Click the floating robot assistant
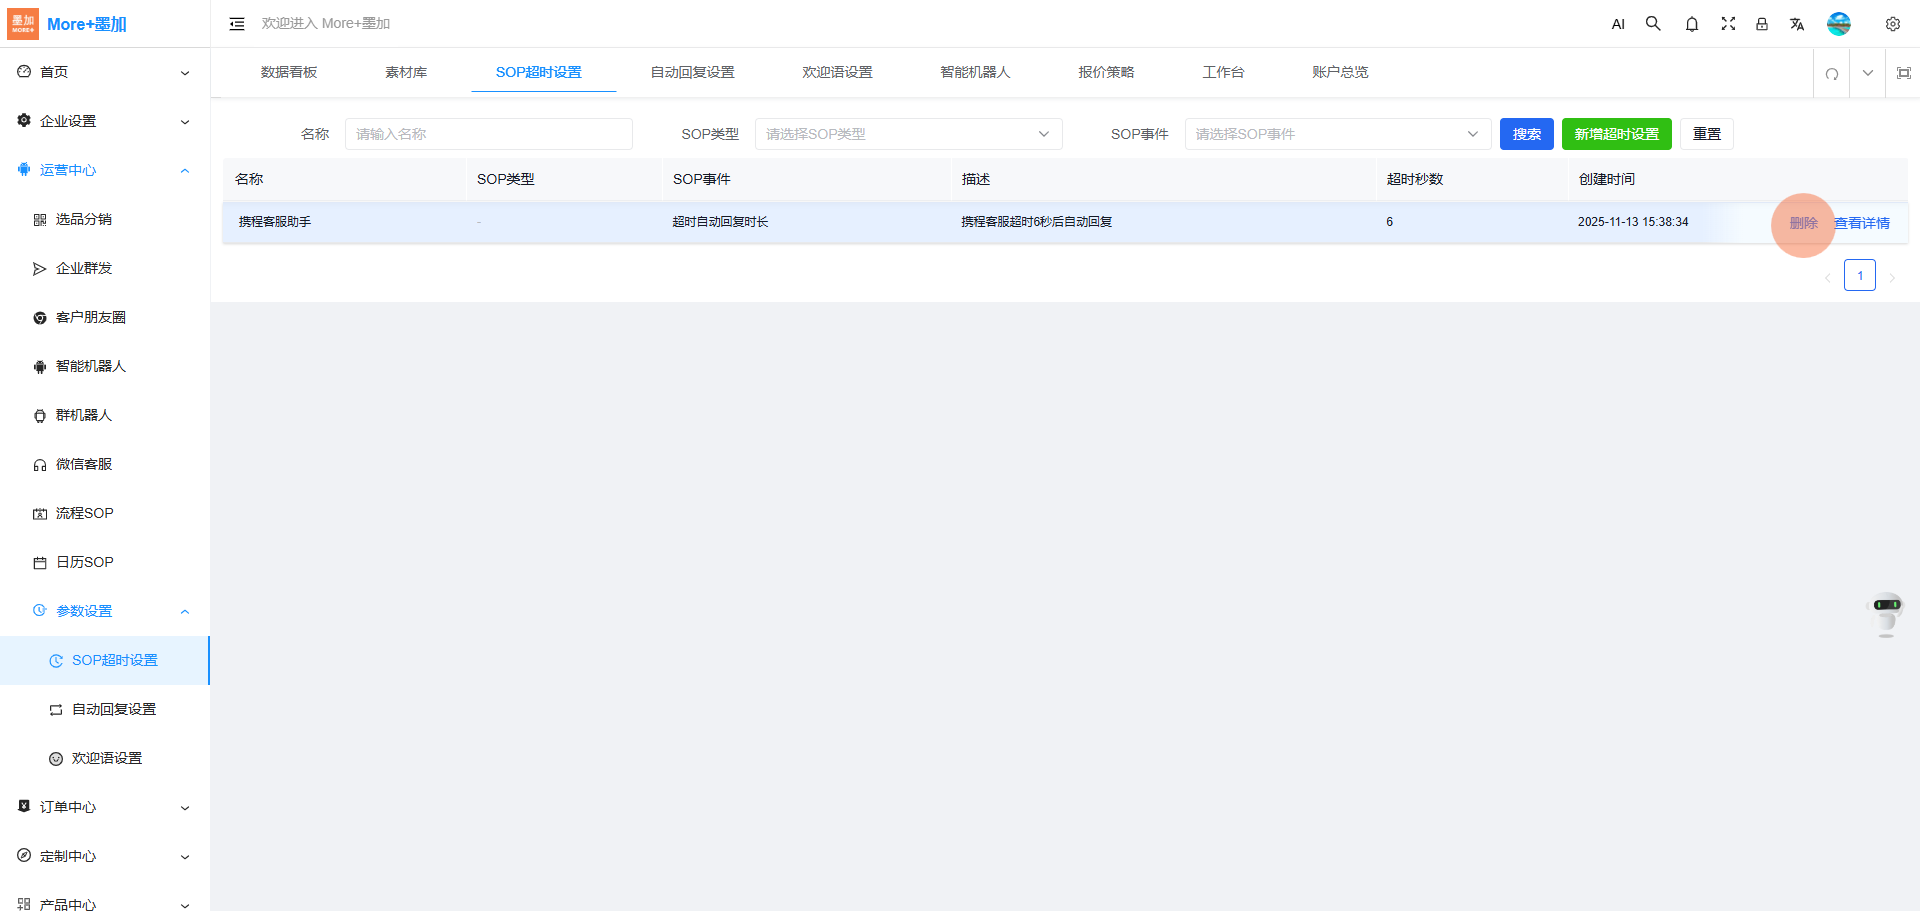Image resolution: width=1920 pixels, height=911 pixels. 1886,613
